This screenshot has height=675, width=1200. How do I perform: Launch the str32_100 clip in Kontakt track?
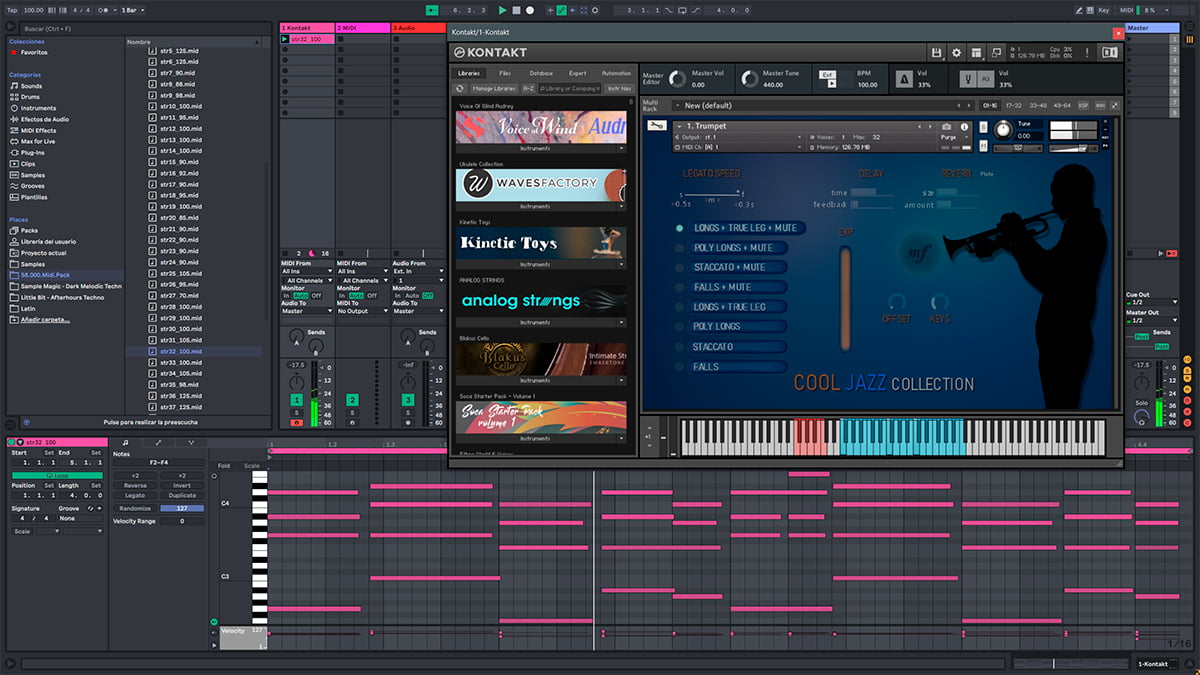285,39
